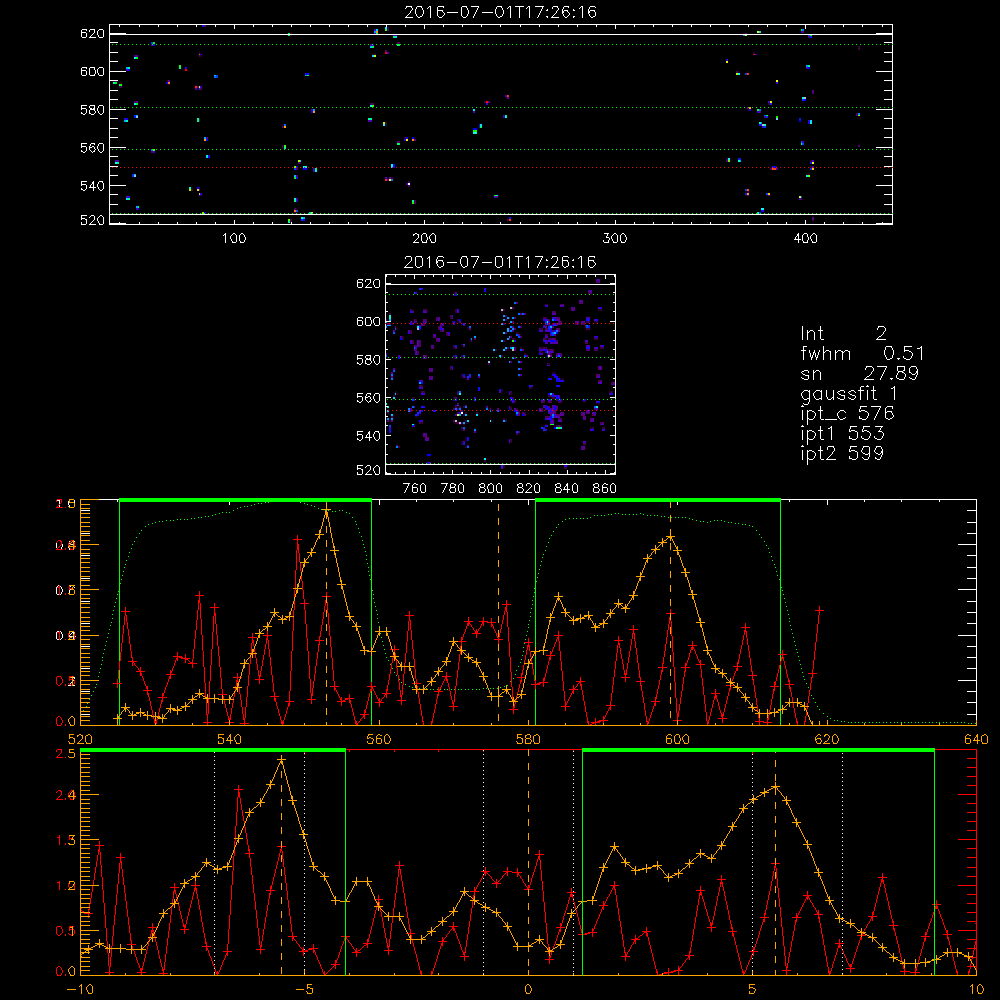Select the 'fwhm 0.51' value
Viewport: 1000px width, 1000px height.
[x=862, y=353]
